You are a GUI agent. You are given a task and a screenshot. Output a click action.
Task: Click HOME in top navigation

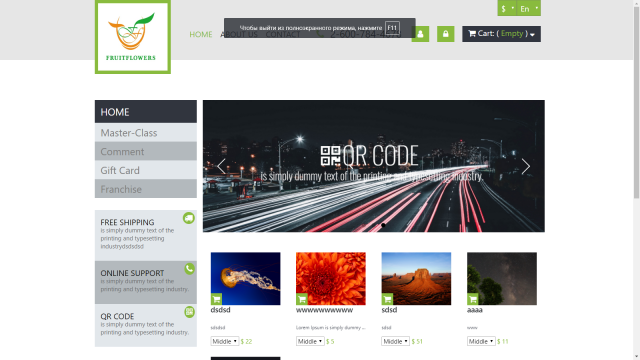[x=201, y=34]
